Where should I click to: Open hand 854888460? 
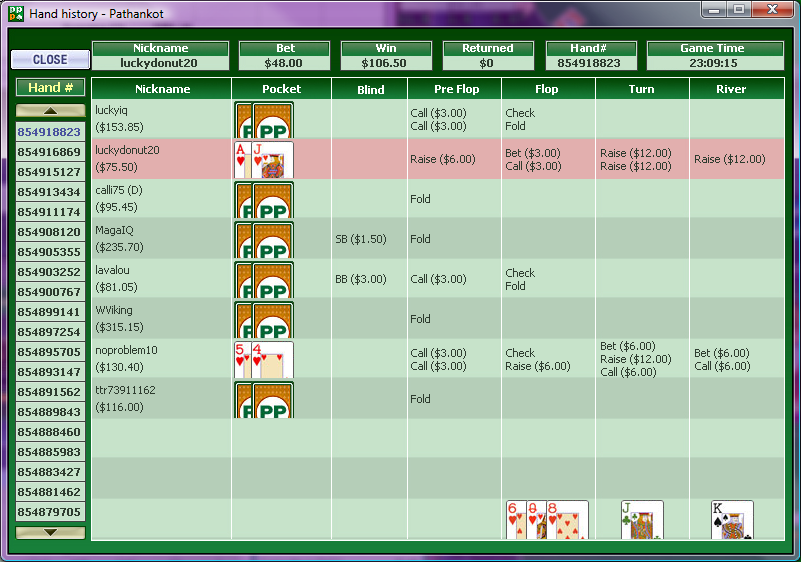[x=49, y=432]
